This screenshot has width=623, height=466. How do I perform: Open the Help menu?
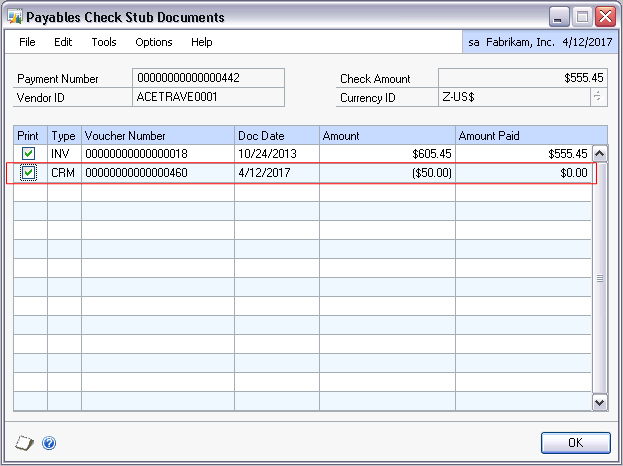click(x=202, y=42)
